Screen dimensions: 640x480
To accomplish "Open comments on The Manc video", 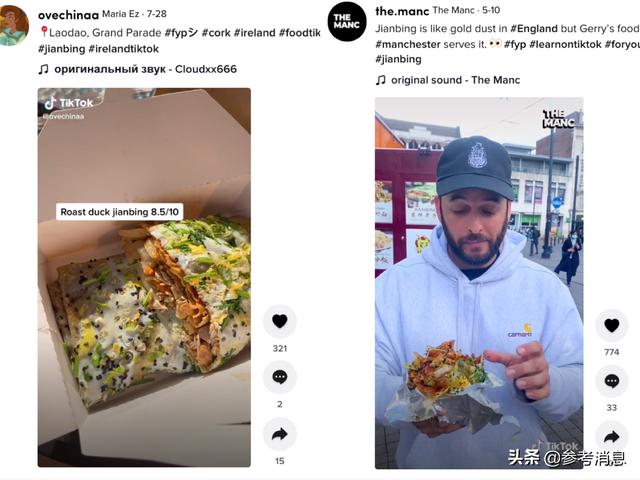I will (611, 381).
